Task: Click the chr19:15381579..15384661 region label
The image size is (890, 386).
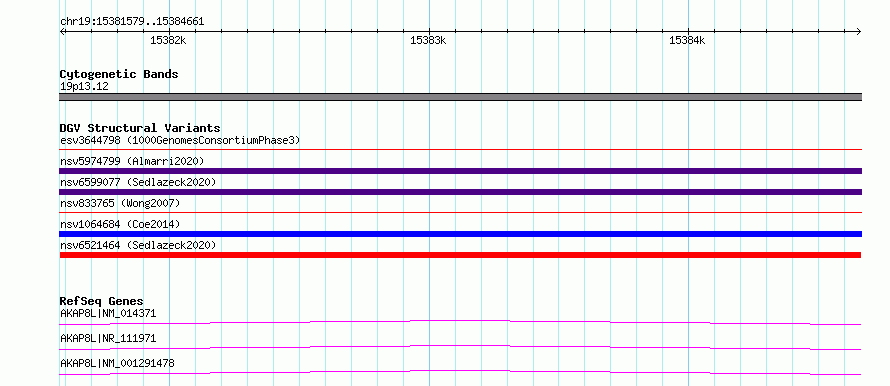Action: 132,22
